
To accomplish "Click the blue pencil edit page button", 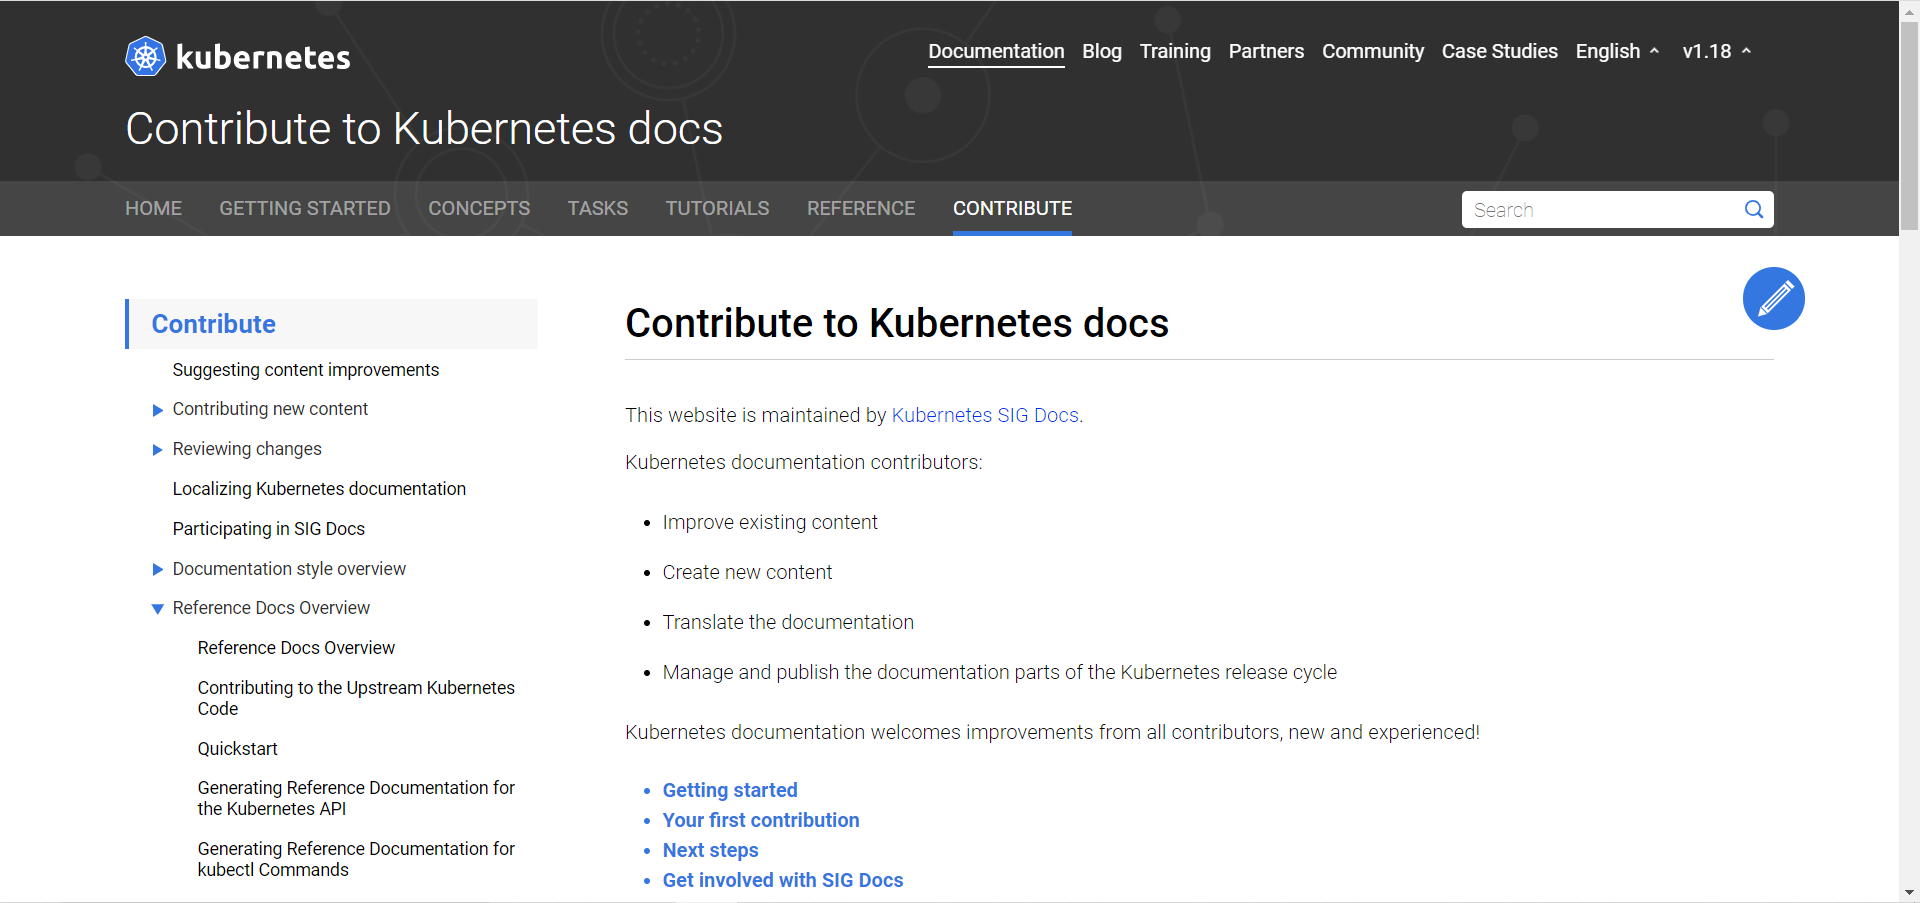I will [1773, 298].
